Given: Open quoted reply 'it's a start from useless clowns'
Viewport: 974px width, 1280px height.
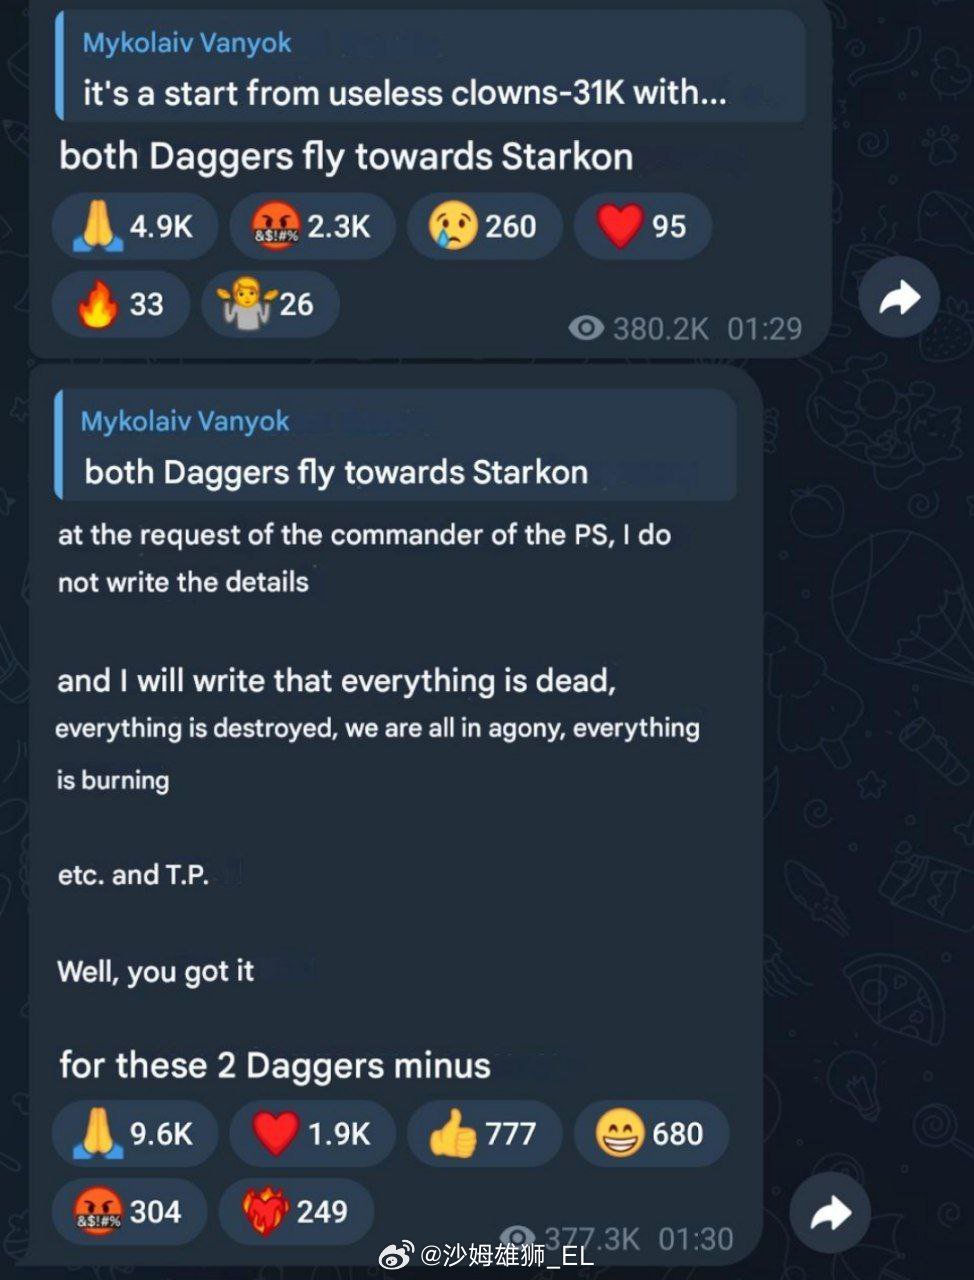Looking at the screenshot, I should tap(430, 68).
